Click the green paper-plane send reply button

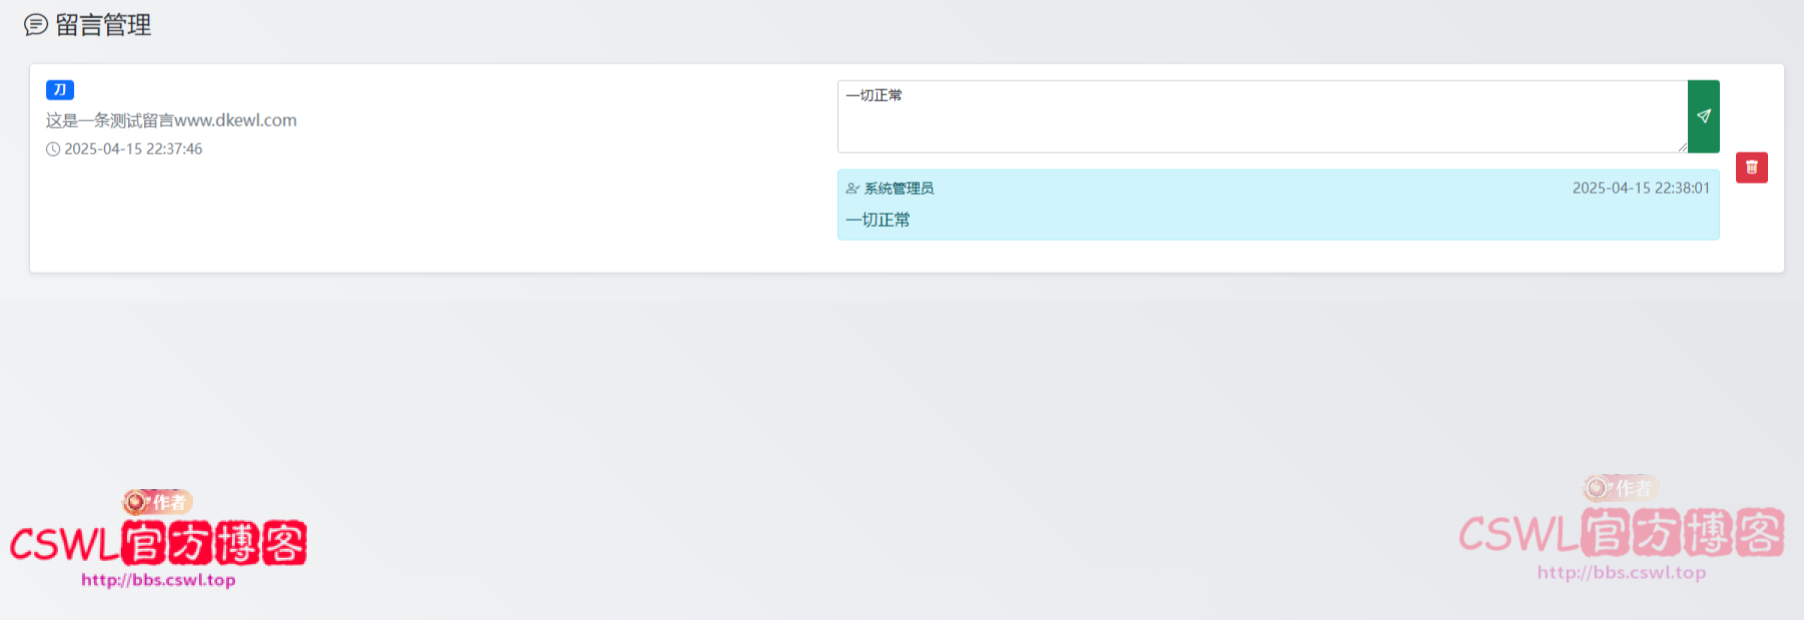tap(1703, 116)
